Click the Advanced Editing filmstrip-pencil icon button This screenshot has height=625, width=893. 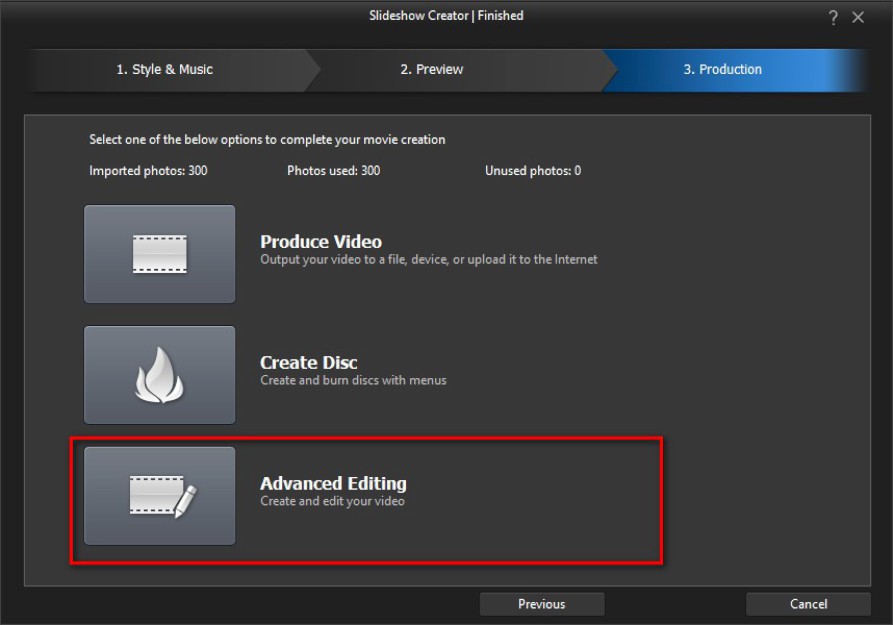(159, 496)
